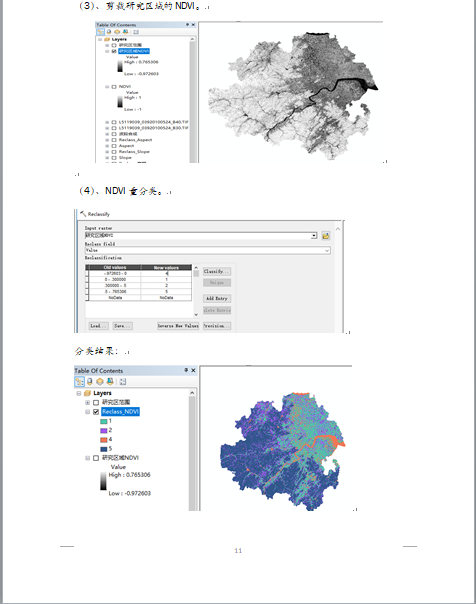Click purple swatch for class 2
The image size is (476, 604).
104,431
